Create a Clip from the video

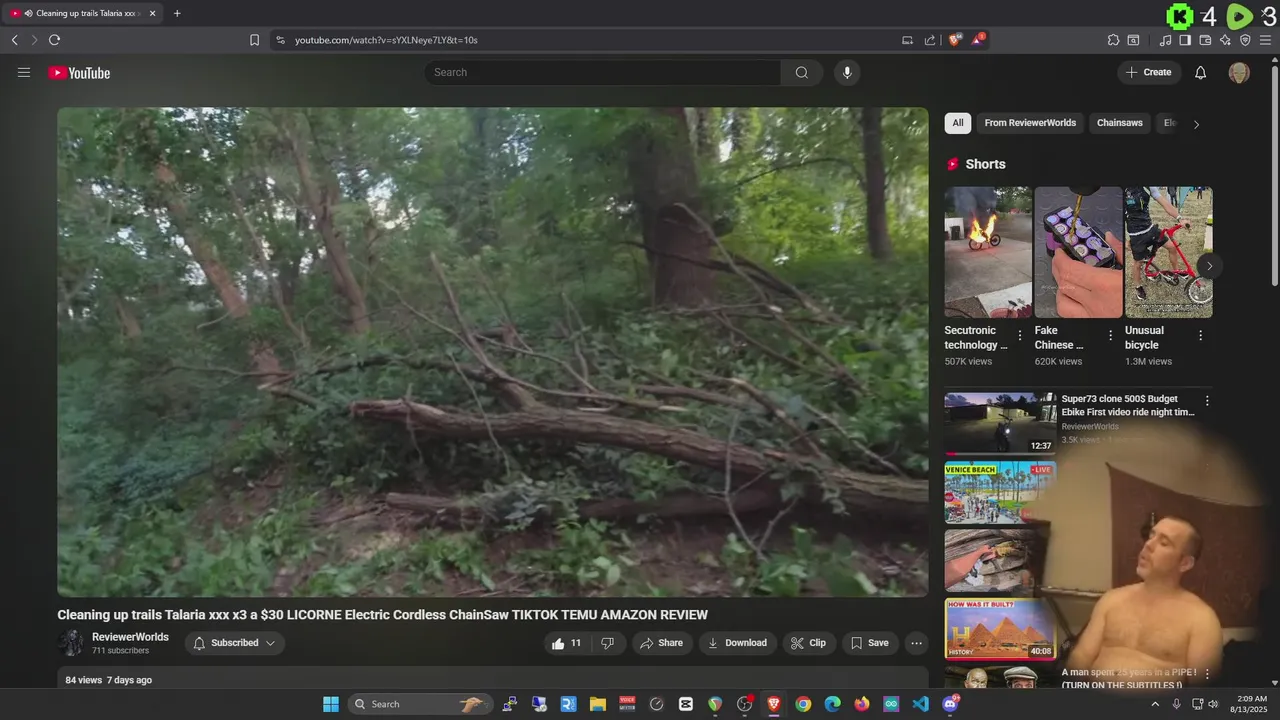(x=808, y=643)
